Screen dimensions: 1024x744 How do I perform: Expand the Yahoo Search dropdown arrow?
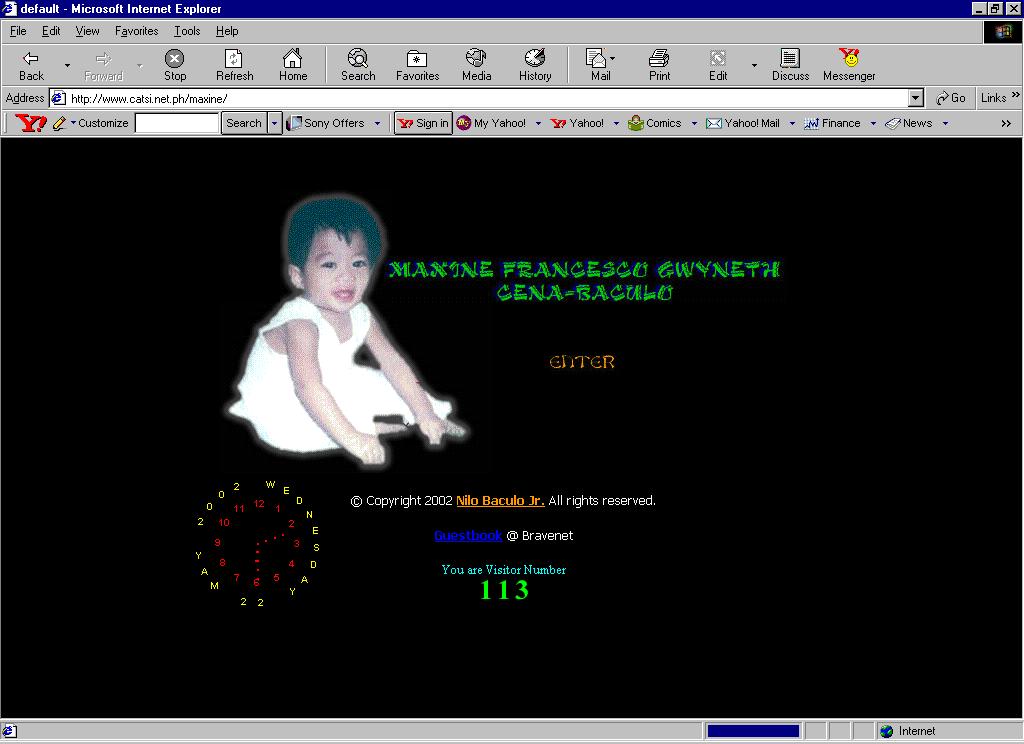[274, 123]
